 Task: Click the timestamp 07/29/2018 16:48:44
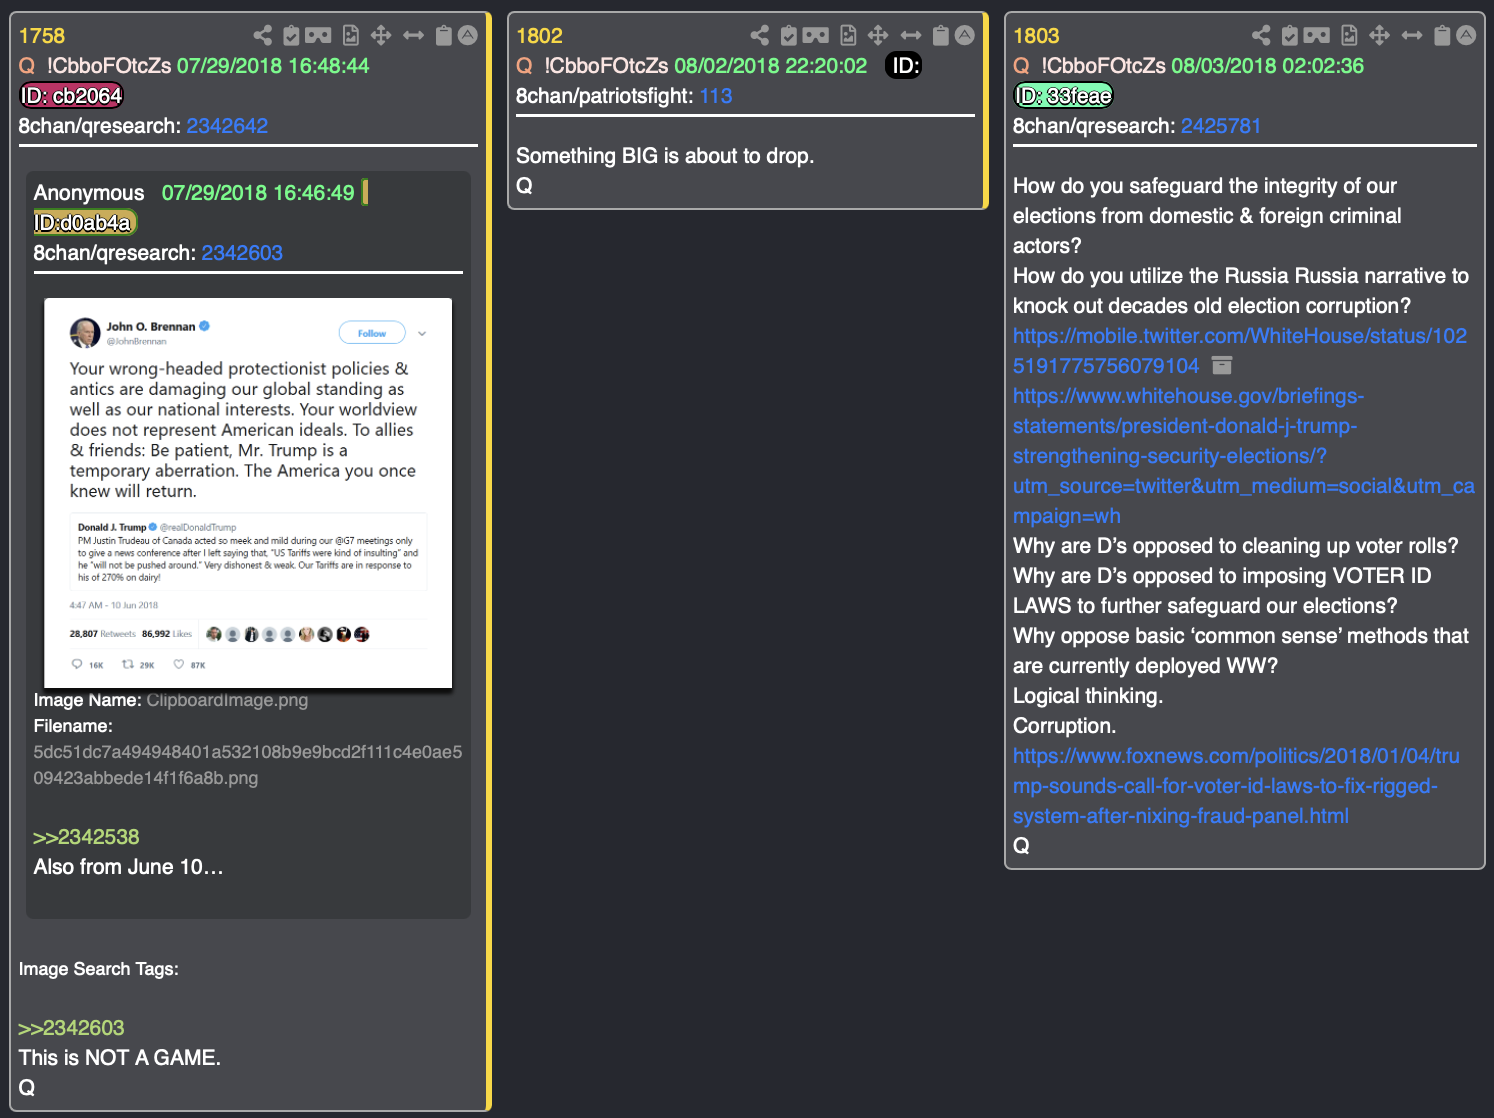273,66
